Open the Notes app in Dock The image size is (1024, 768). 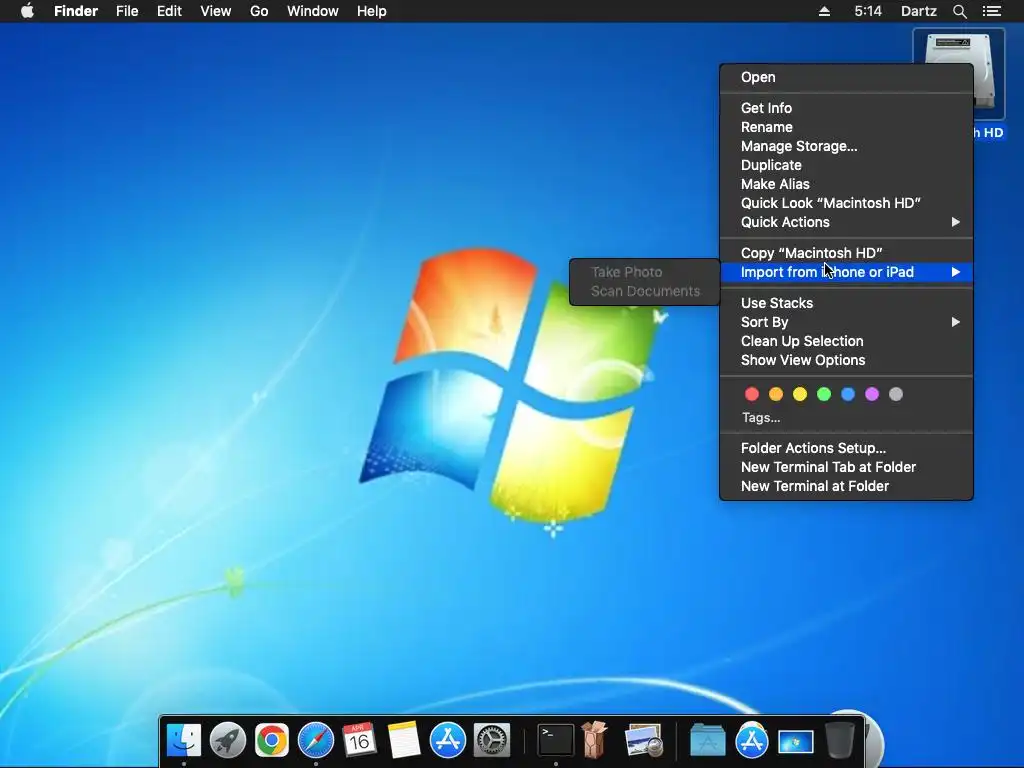coord(404,740)
